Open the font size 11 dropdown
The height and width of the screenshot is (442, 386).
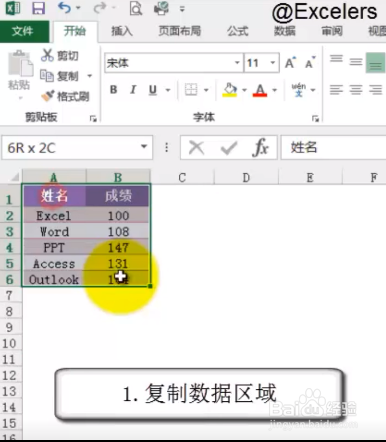[273, 63]
